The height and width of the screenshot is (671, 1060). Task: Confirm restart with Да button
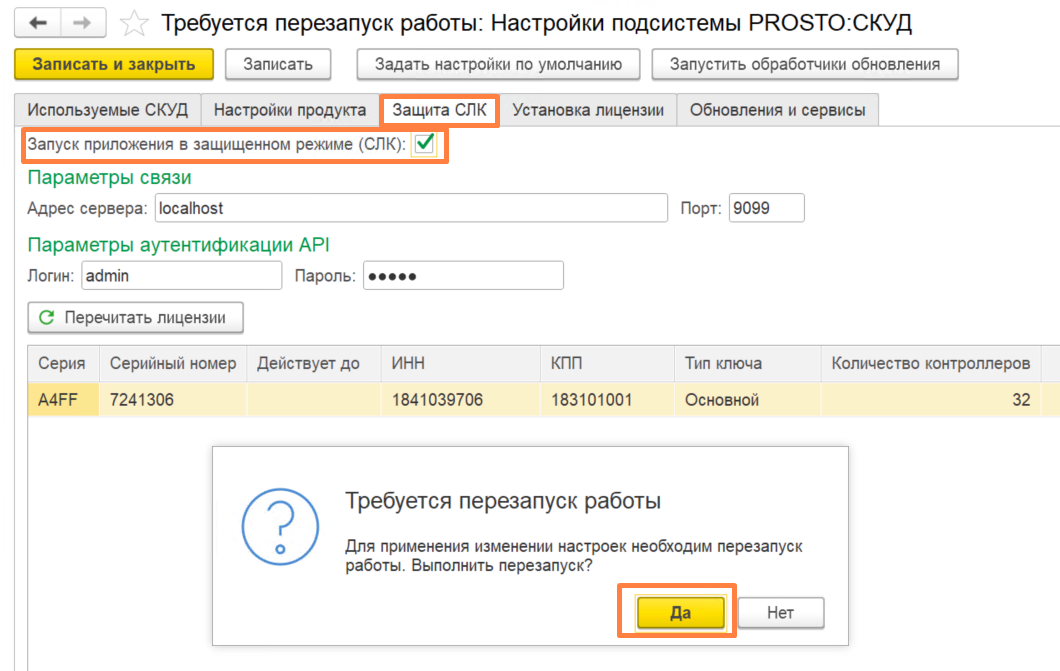pos(680,612)
